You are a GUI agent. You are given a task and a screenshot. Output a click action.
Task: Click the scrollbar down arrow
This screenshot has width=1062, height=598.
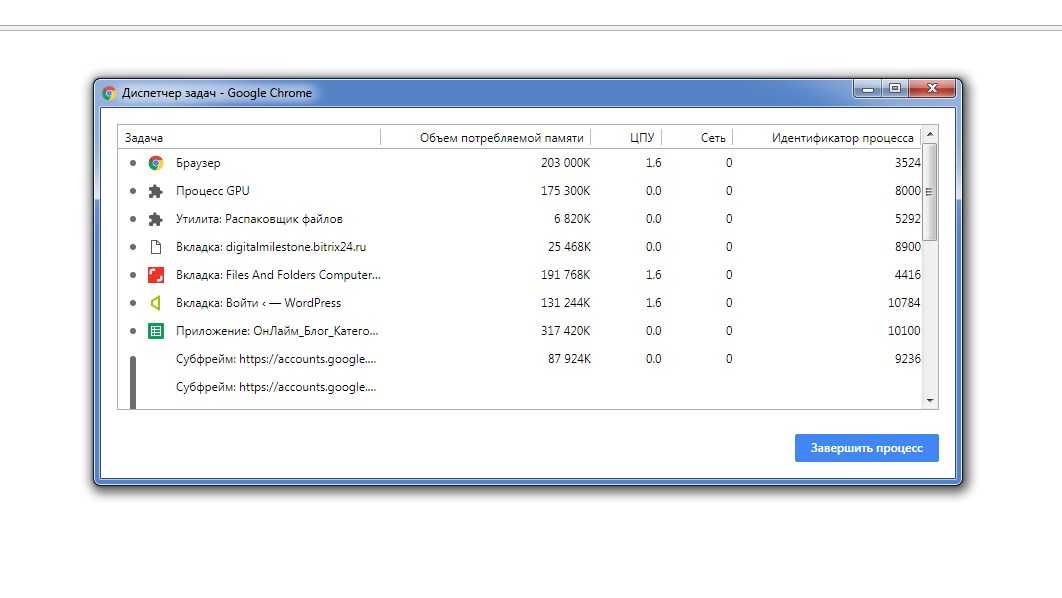930,400
